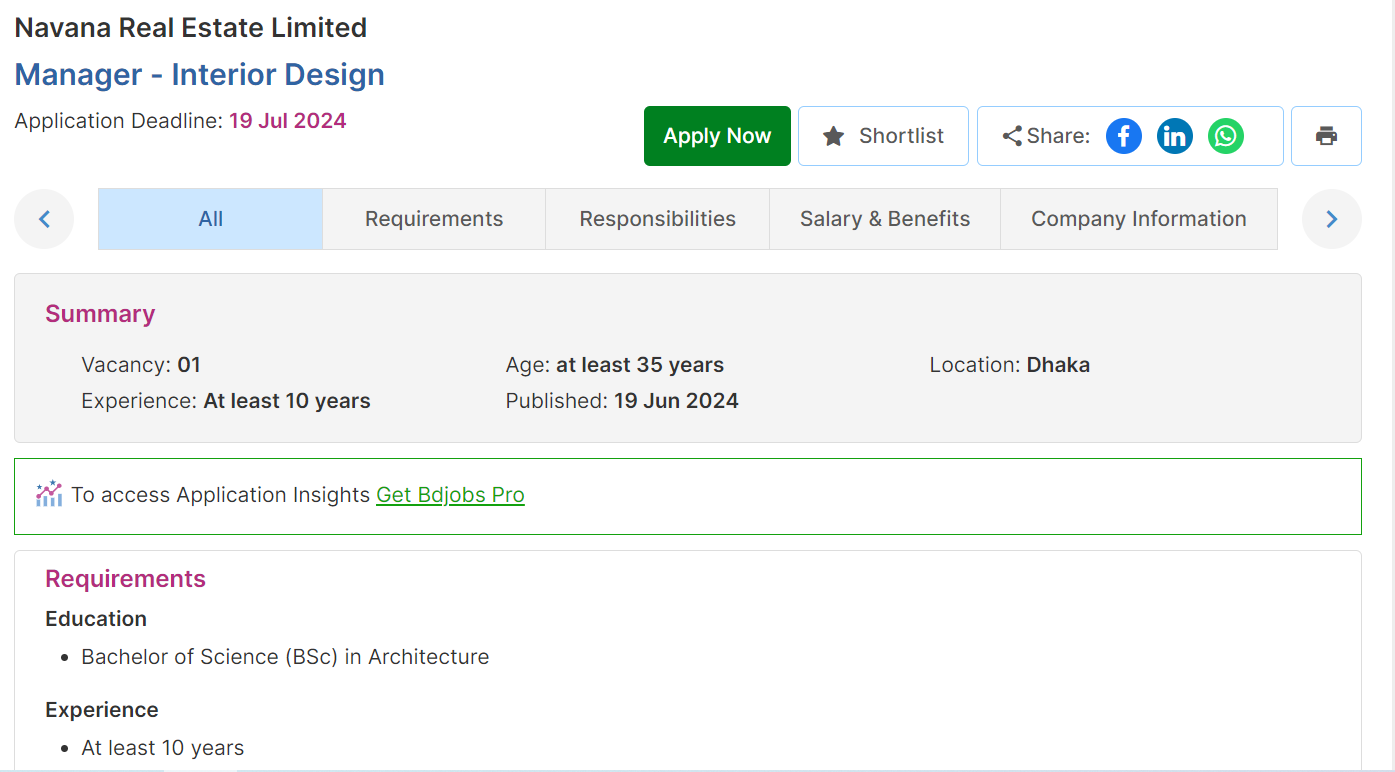Click the Location: Dhaka text
The height and width of the screenshot is (772, 1395).
pyautogui.click(x=1010, y=365)
